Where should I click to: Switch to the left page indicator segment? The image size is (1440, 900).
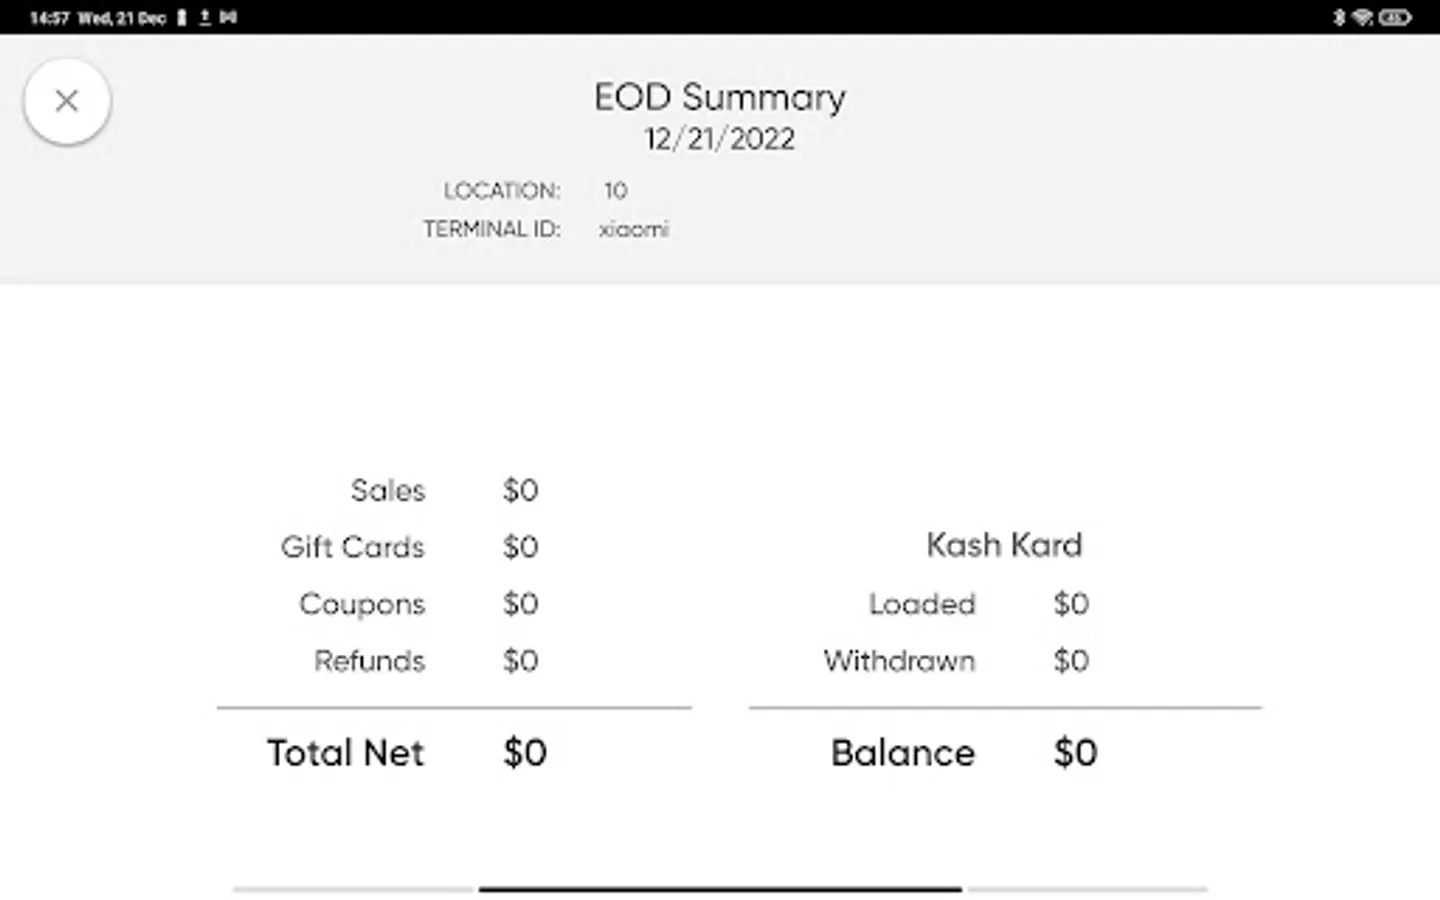(x=353, y=888)
